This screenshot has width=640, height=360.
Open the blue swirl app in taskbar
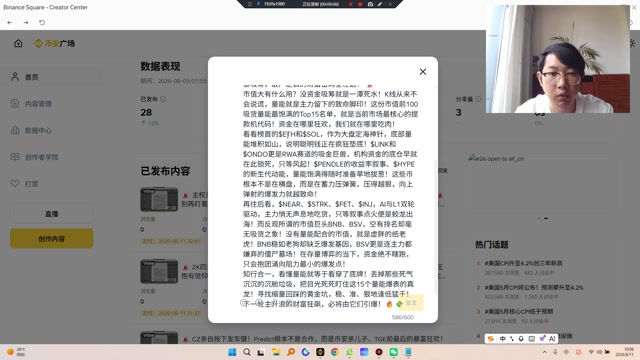pos(305,352)
